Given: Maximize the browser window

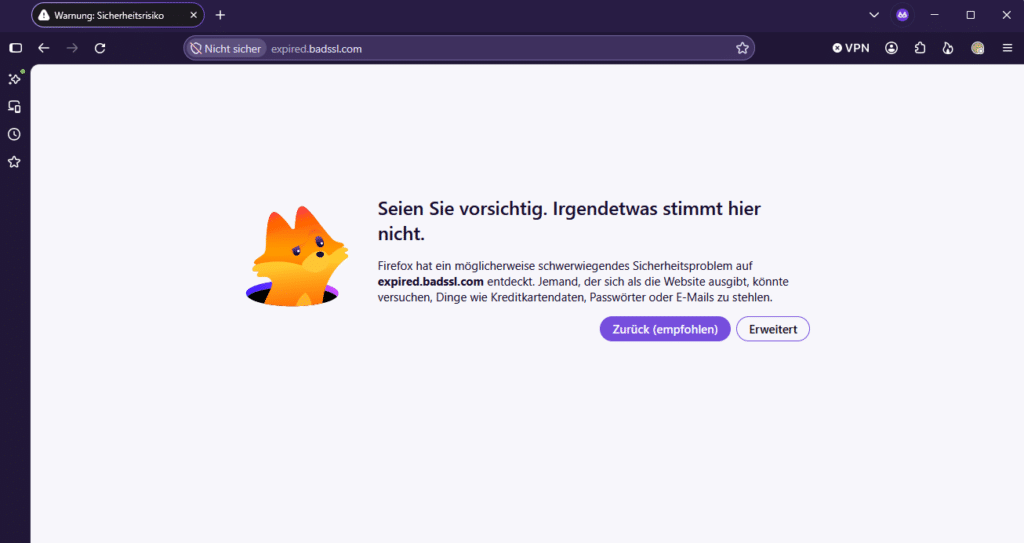Looking at the screenshot, I should (970, 15).
